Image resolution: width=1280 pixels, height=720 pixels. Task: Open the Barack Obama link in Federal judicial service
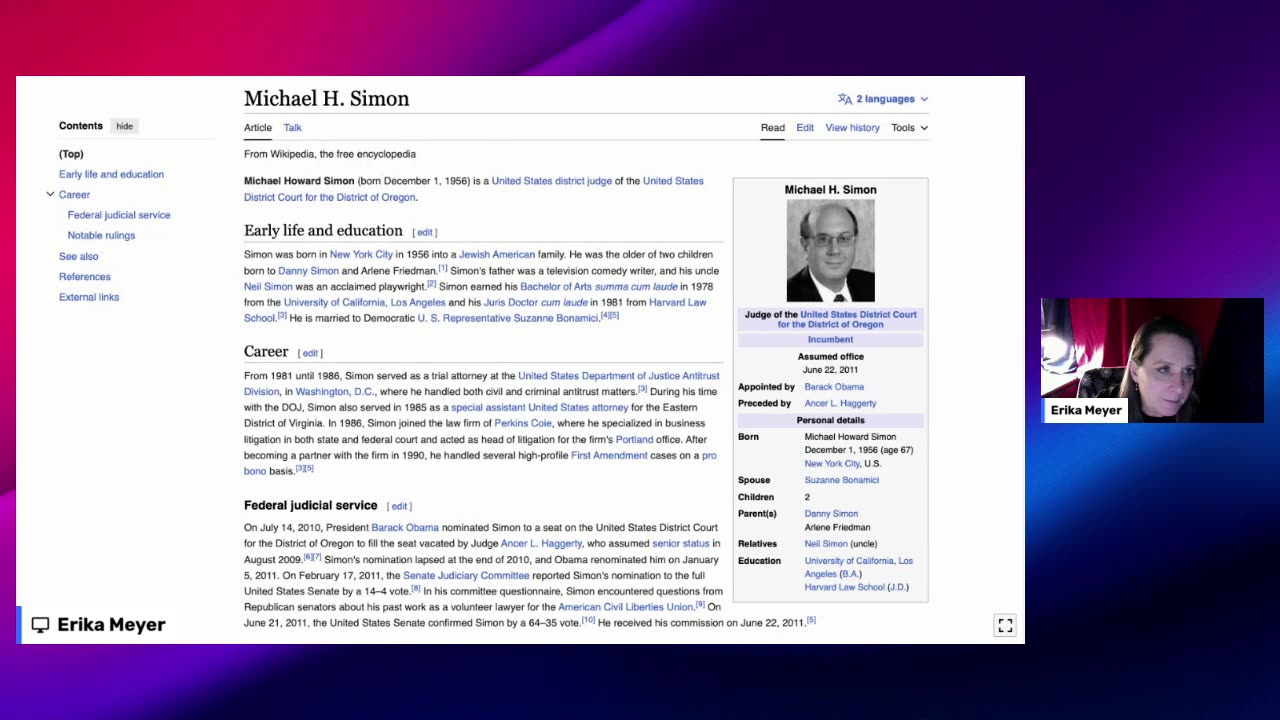point(405,528)
